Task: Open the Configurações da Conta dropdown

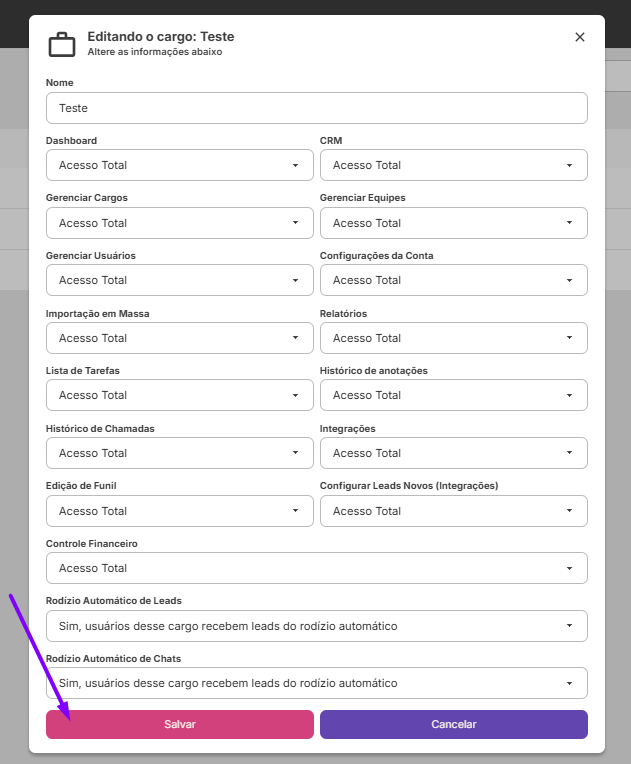Action: 454,280
